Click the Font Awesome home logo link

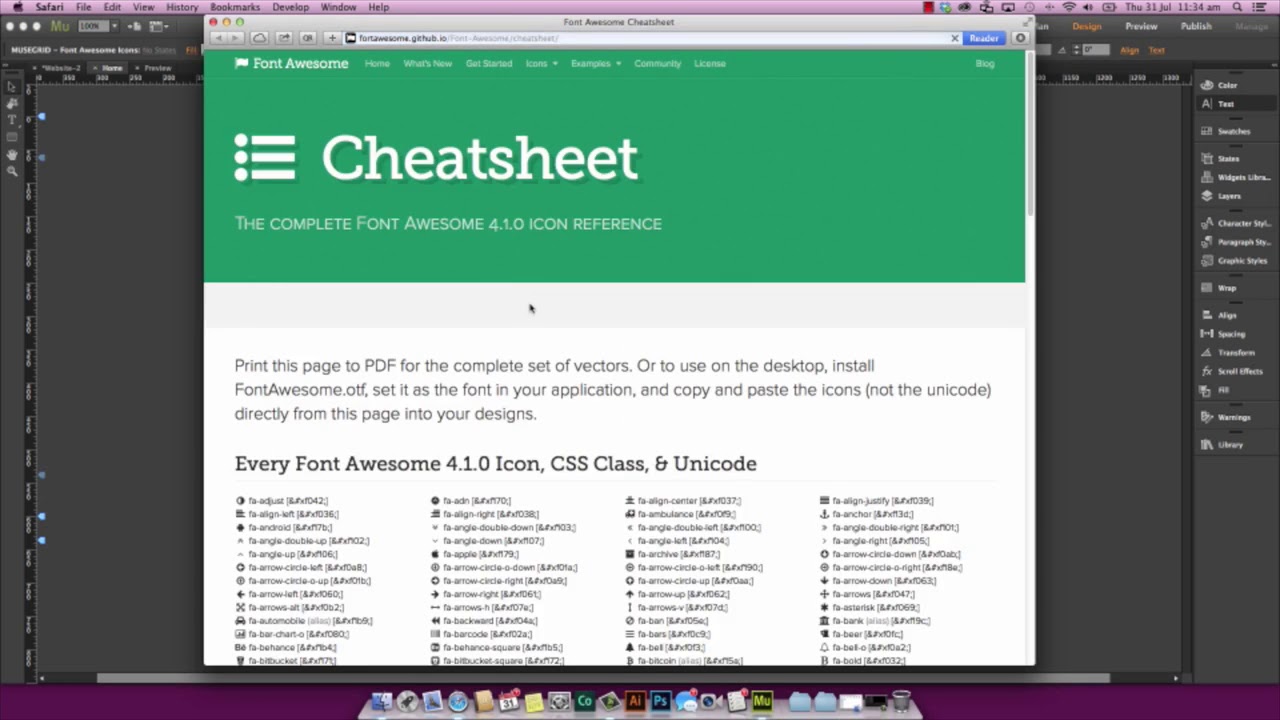[x=292, y=63]
